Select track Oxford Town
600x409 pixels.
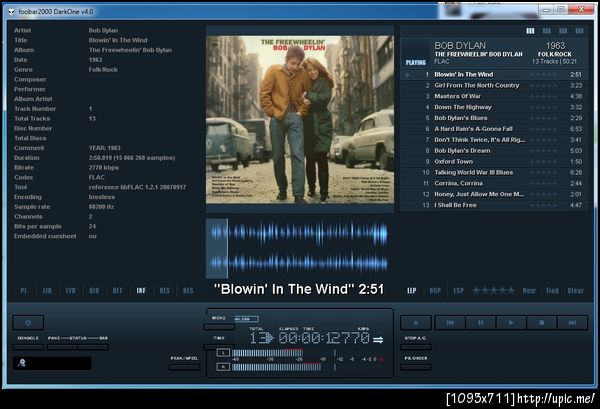[494, 162]
